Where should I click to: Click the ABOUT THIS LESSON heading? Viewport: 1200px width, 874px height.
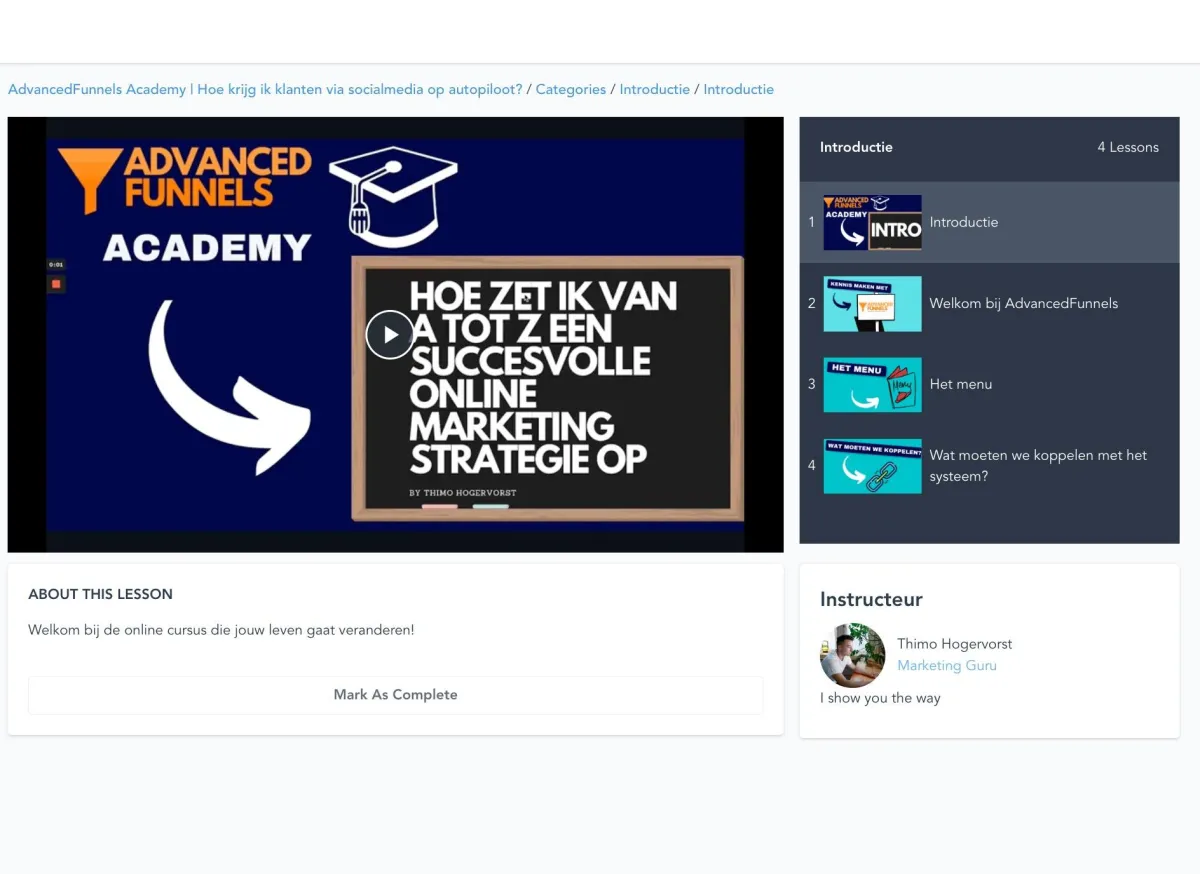100,594
